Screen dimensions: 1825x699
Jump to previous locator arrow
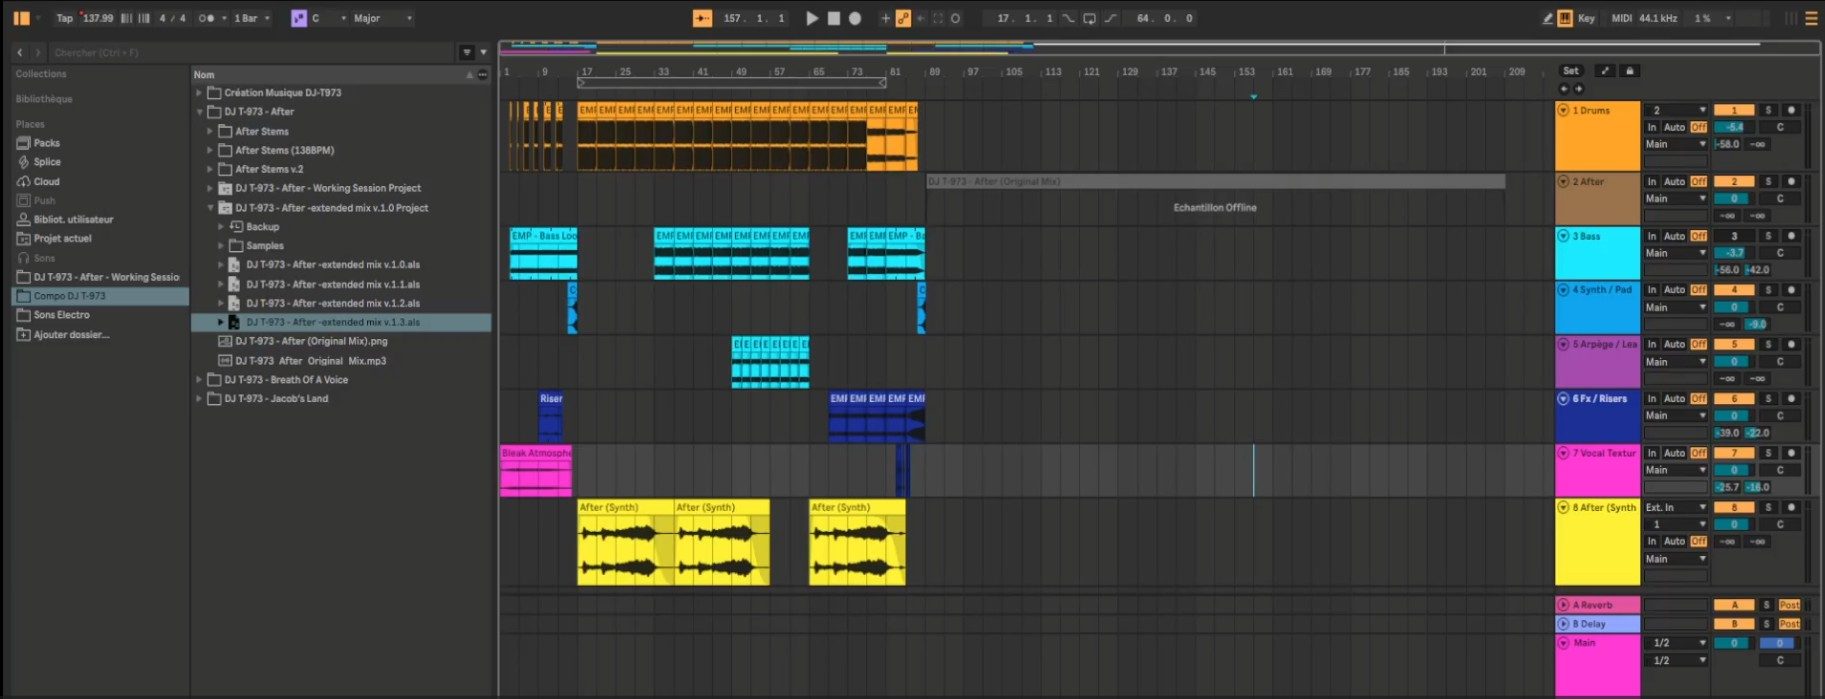(x=1565, y=89)
